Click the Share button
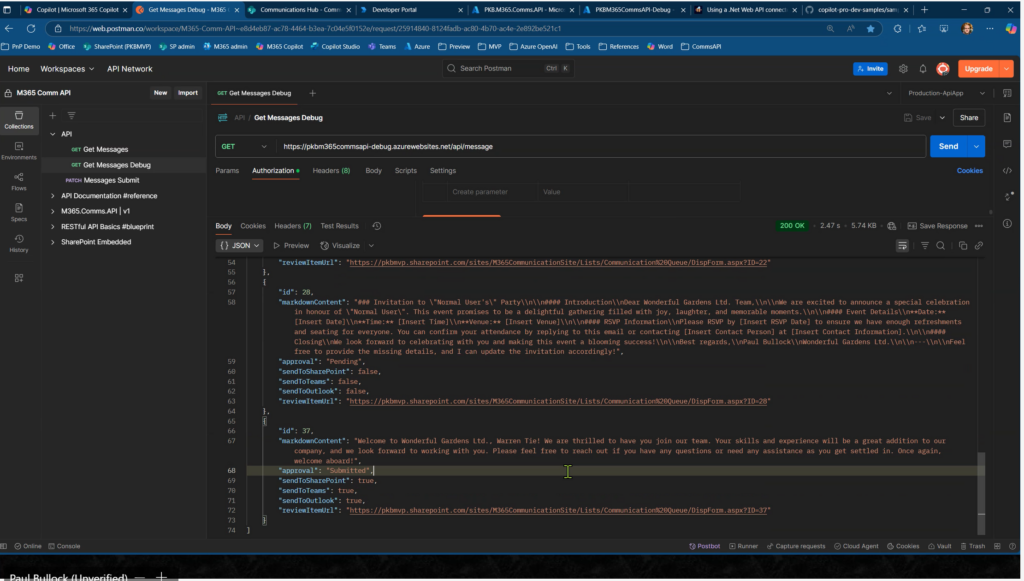 point(969,118)
